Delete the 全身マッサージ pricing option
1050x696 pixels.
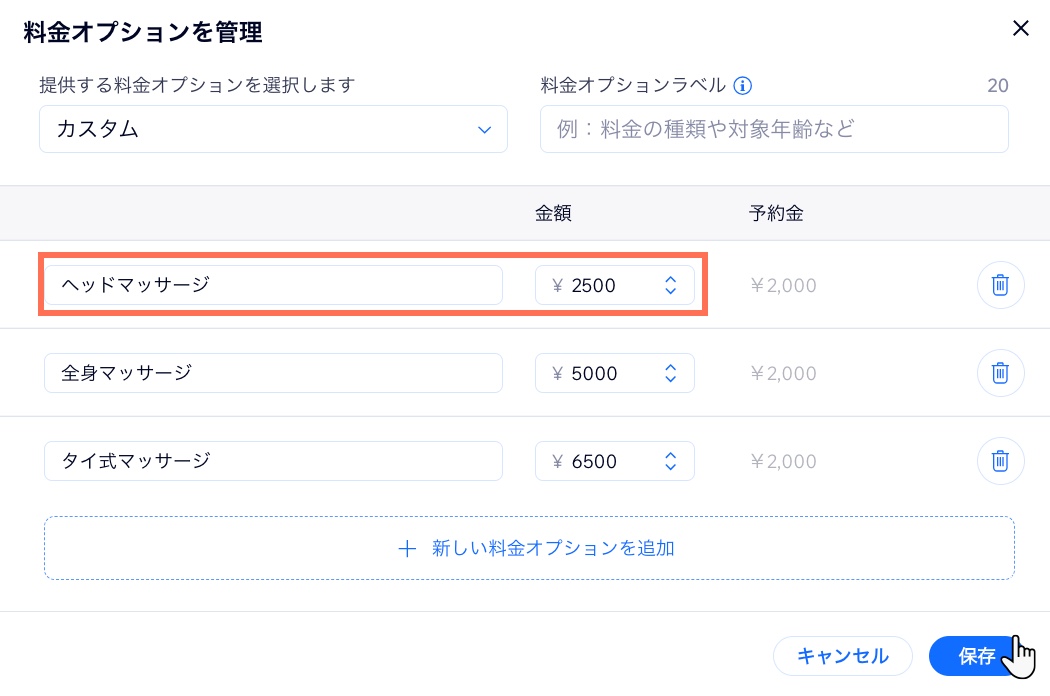point(1000,373)
